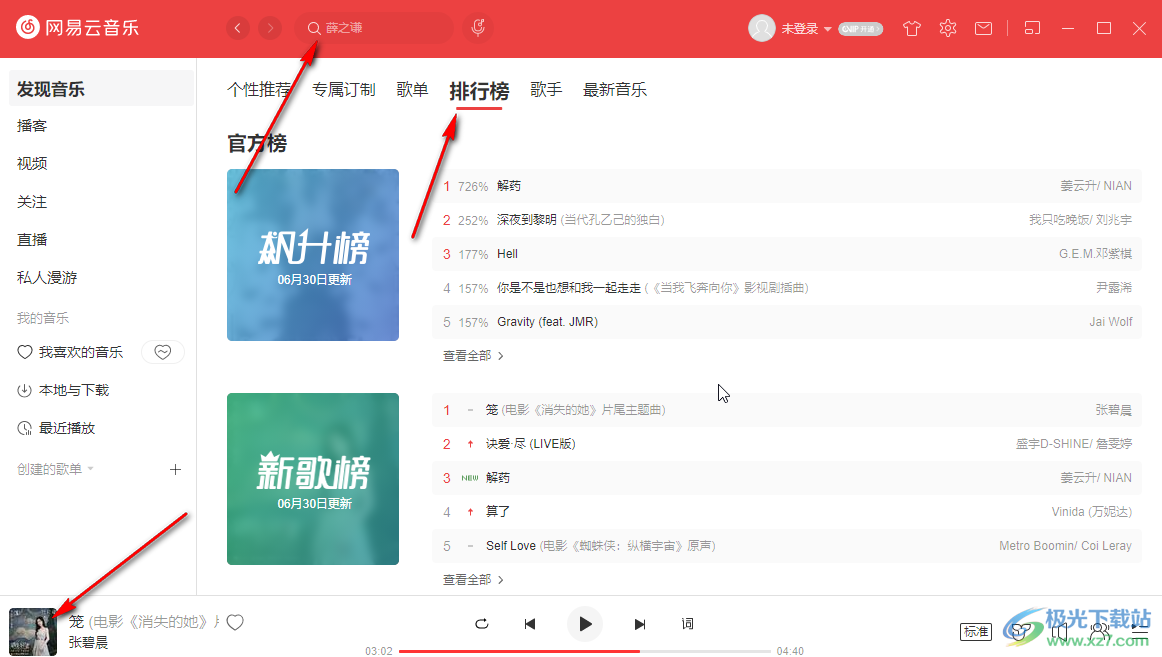
Task: Click the VIP 开通 badge
Action: tap(860, 29)
